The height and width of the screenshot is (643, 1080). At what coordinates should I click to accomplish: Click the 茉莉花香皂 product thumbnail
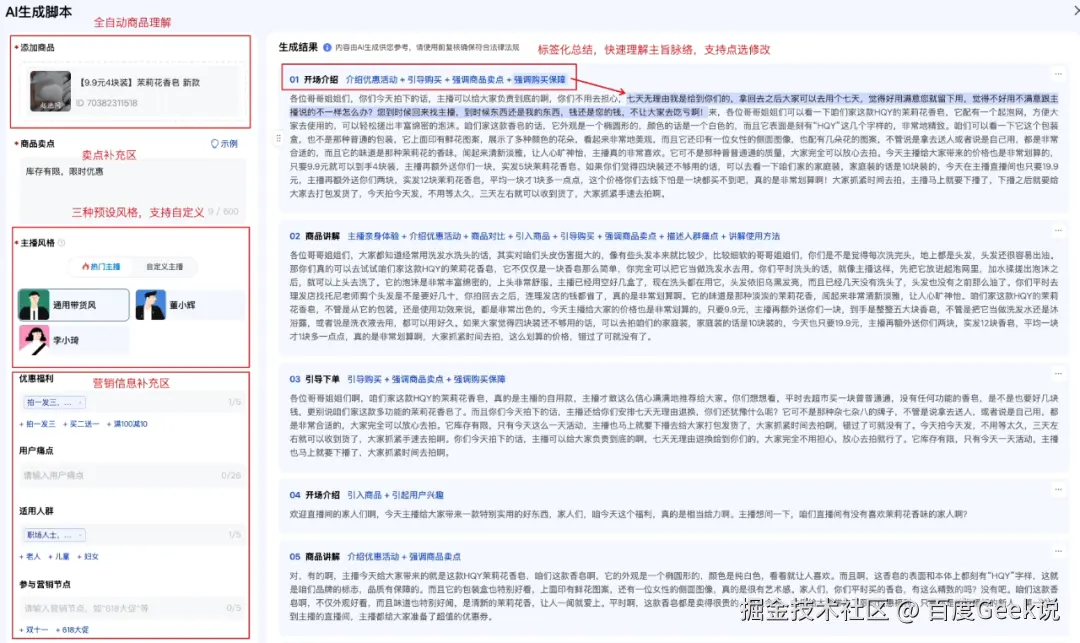[50, 90]
